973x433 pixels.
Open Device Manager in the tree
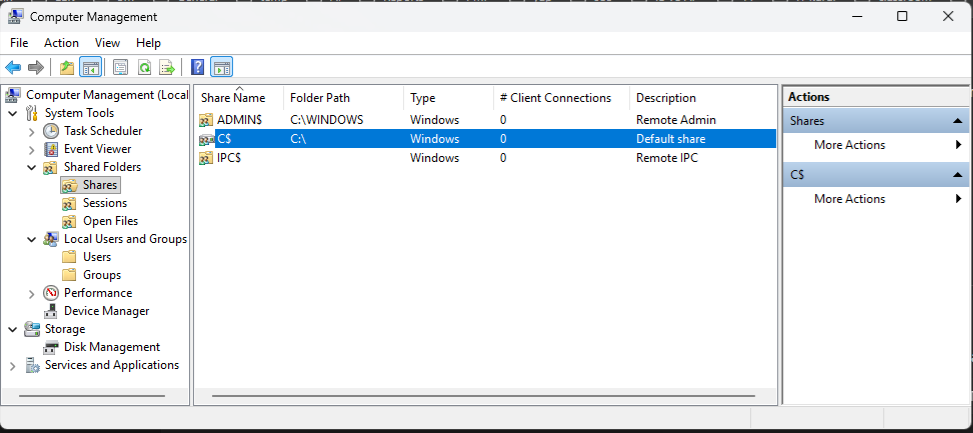pyautogui.click(x=106, y=311)
